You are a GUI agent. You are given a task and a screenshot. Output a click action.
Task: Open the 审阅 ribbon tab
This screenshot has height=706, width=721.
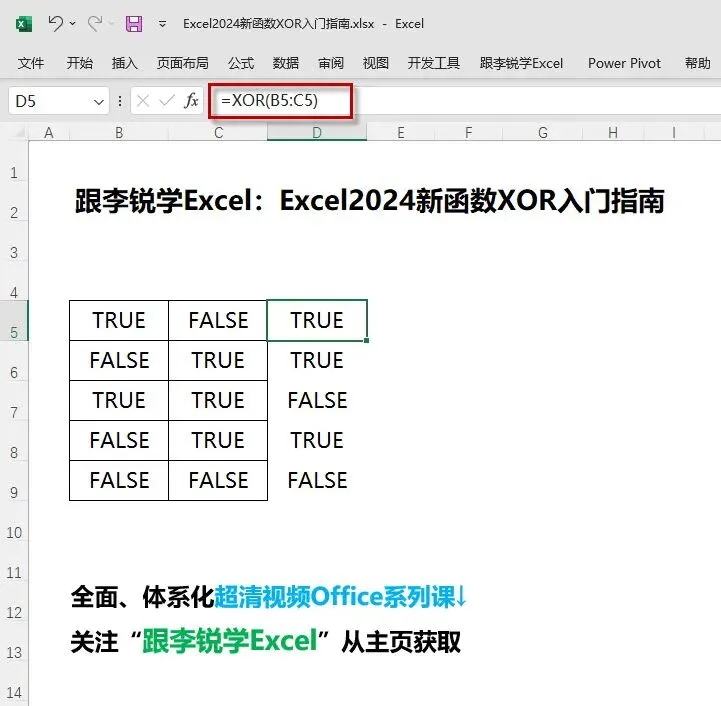pos(331,63)
